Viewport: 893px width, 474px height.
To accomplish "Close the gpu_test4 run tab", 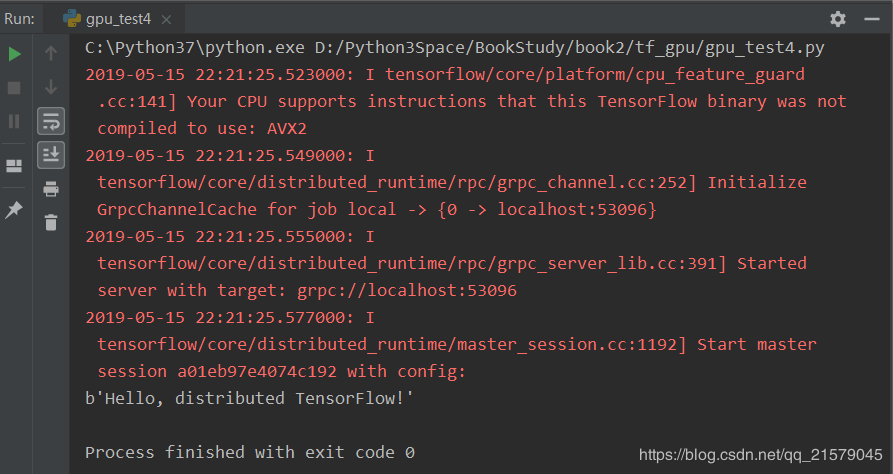I will pos(166,19).
